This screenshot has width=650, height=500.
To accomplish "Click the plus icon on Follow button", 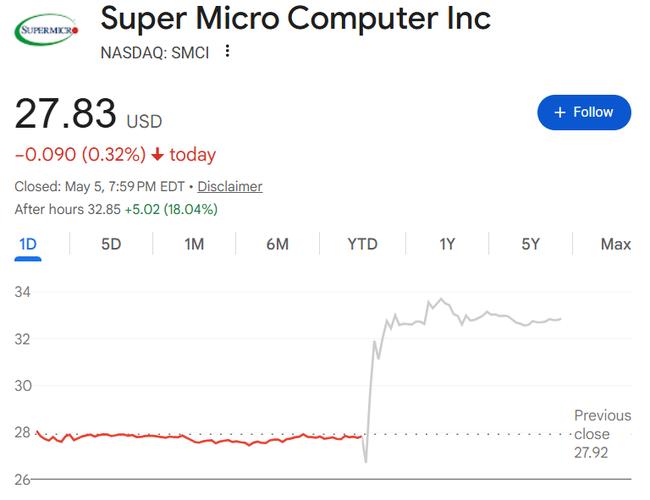I will (560, 112).
